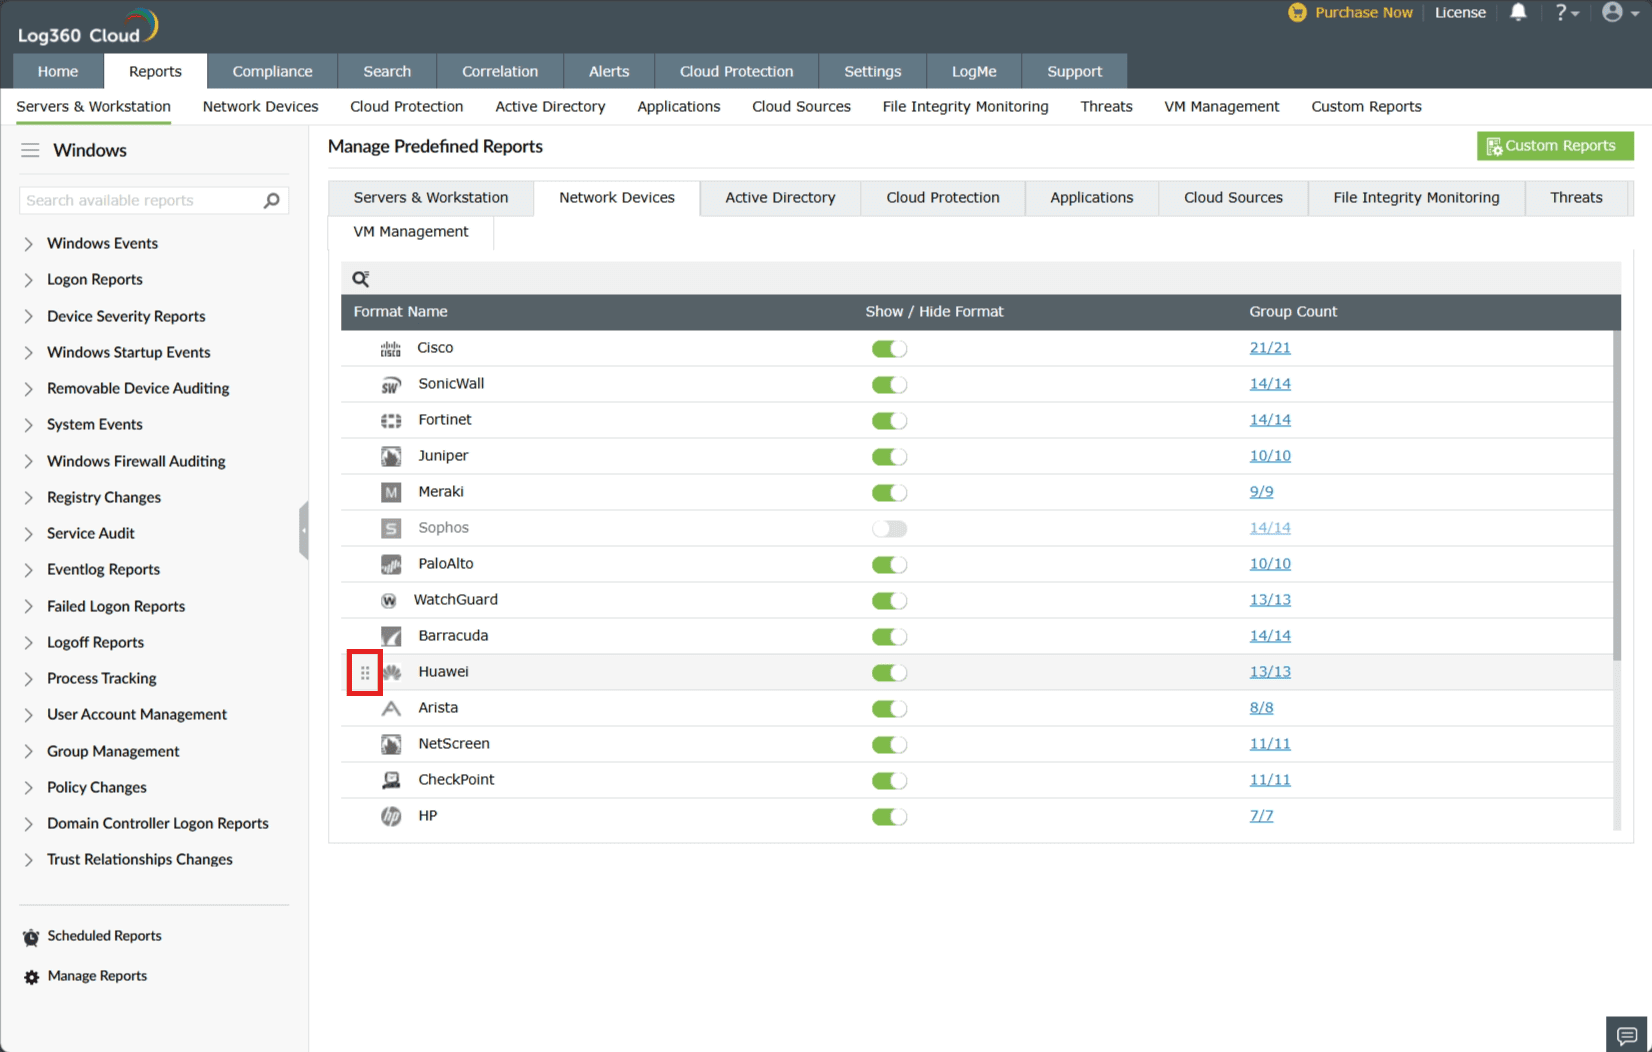Screen dimensions: 1652x1052
Task: Click the PaloAlto vendor icon
Action: (390, 563)
